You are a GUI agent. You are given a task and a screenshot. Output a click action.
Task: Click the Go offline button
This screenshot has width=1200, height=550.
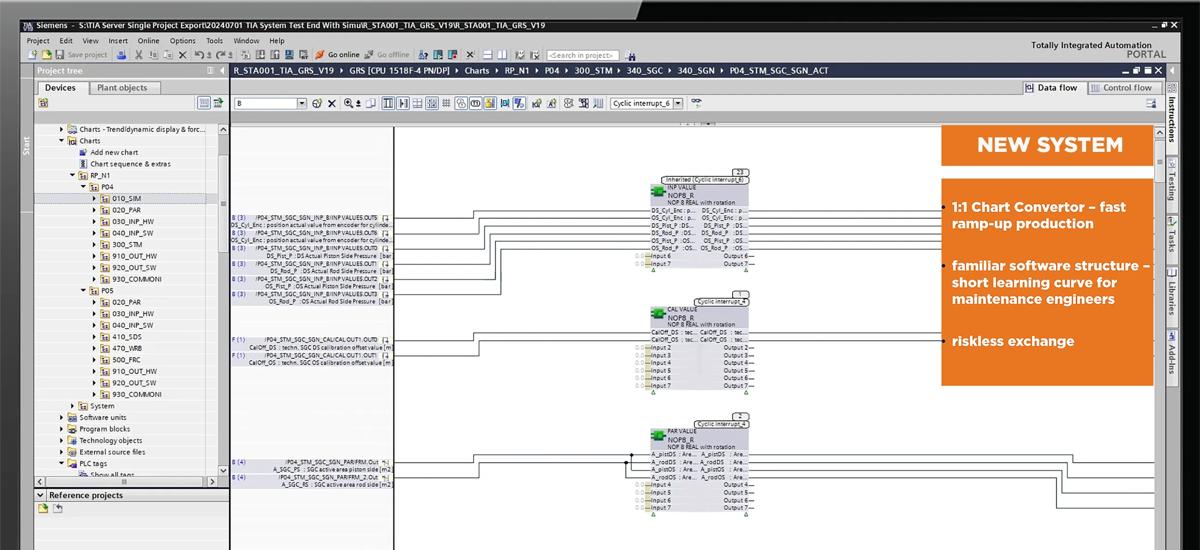[x=387, y=54]
